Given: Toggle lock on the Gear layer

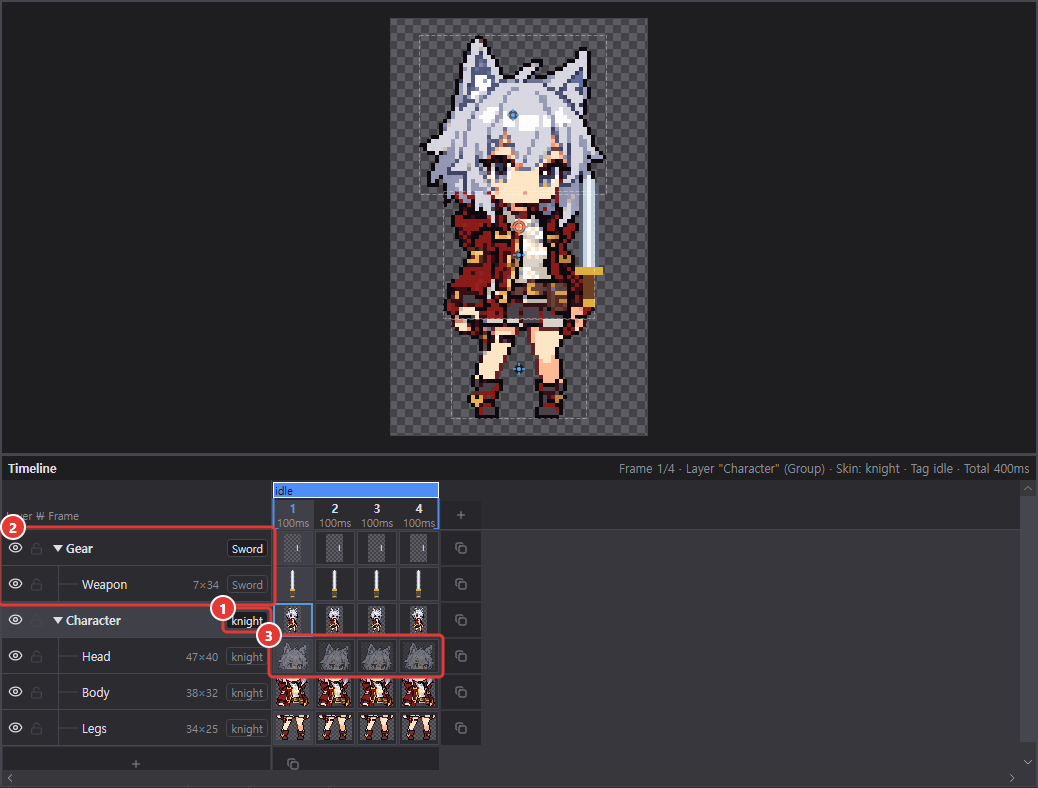Looking at the screenshot, I should pos(37,548).
